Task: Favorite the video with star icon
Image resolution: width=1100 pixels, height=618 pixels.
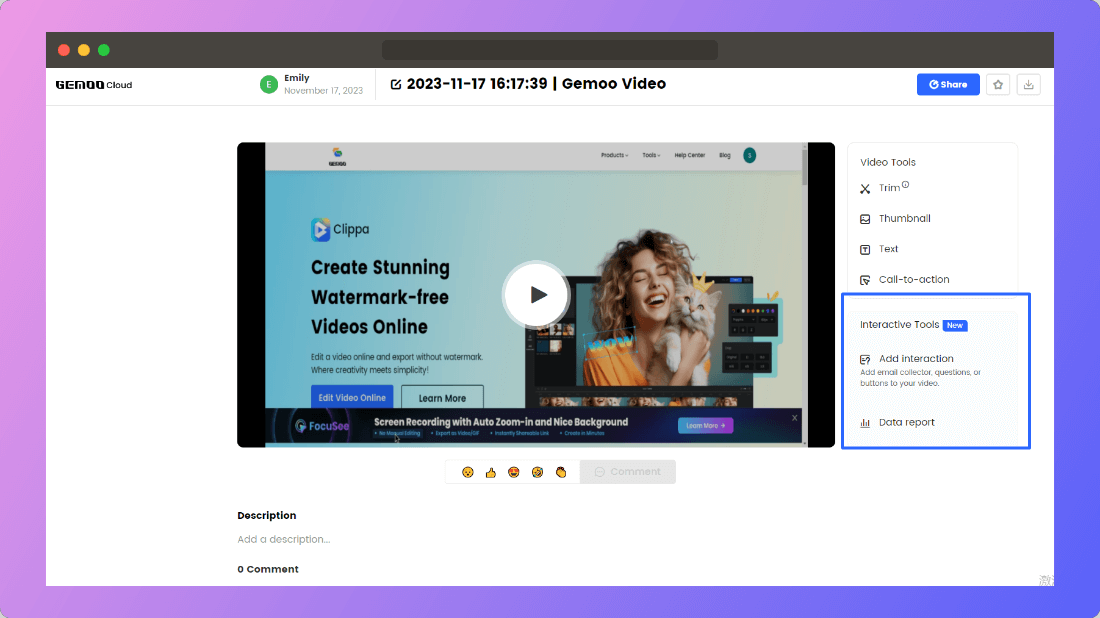Action: (x=998, y=84)
